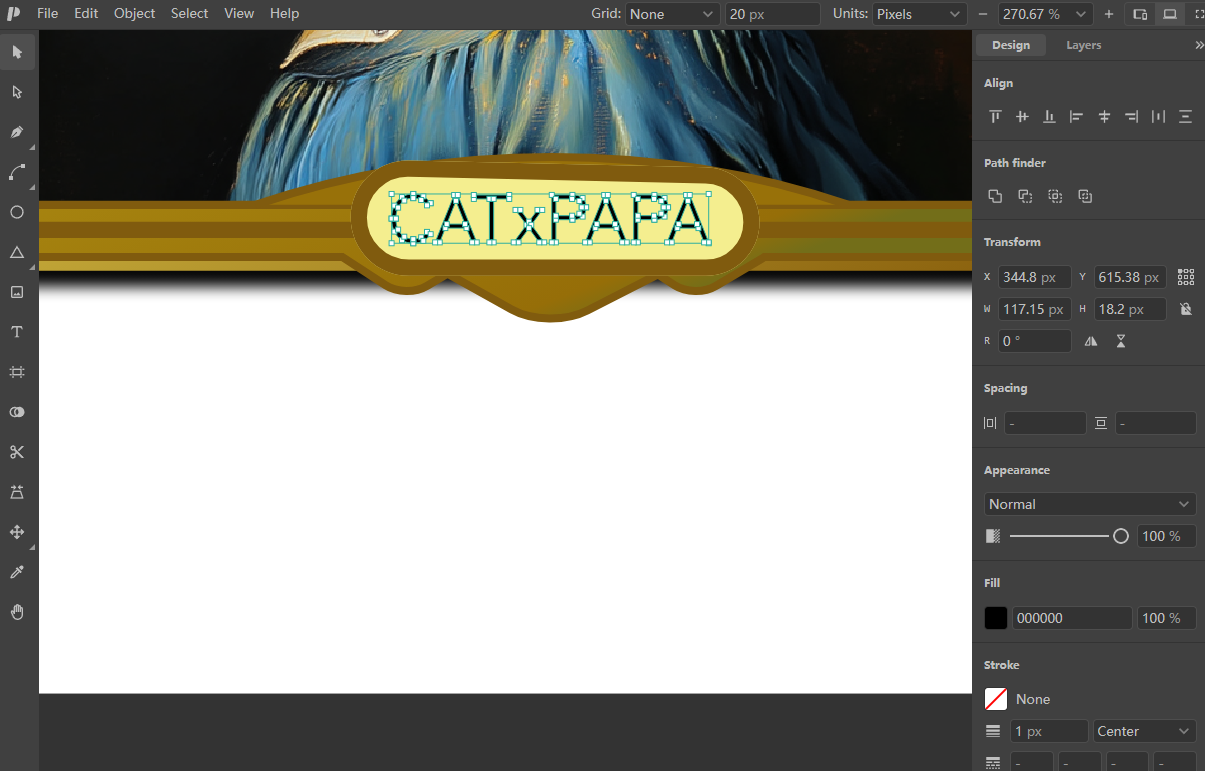Open the Units Pixels dropdown
The width and height of the screenshot is (1205, 771).
[x=918, y=14]
